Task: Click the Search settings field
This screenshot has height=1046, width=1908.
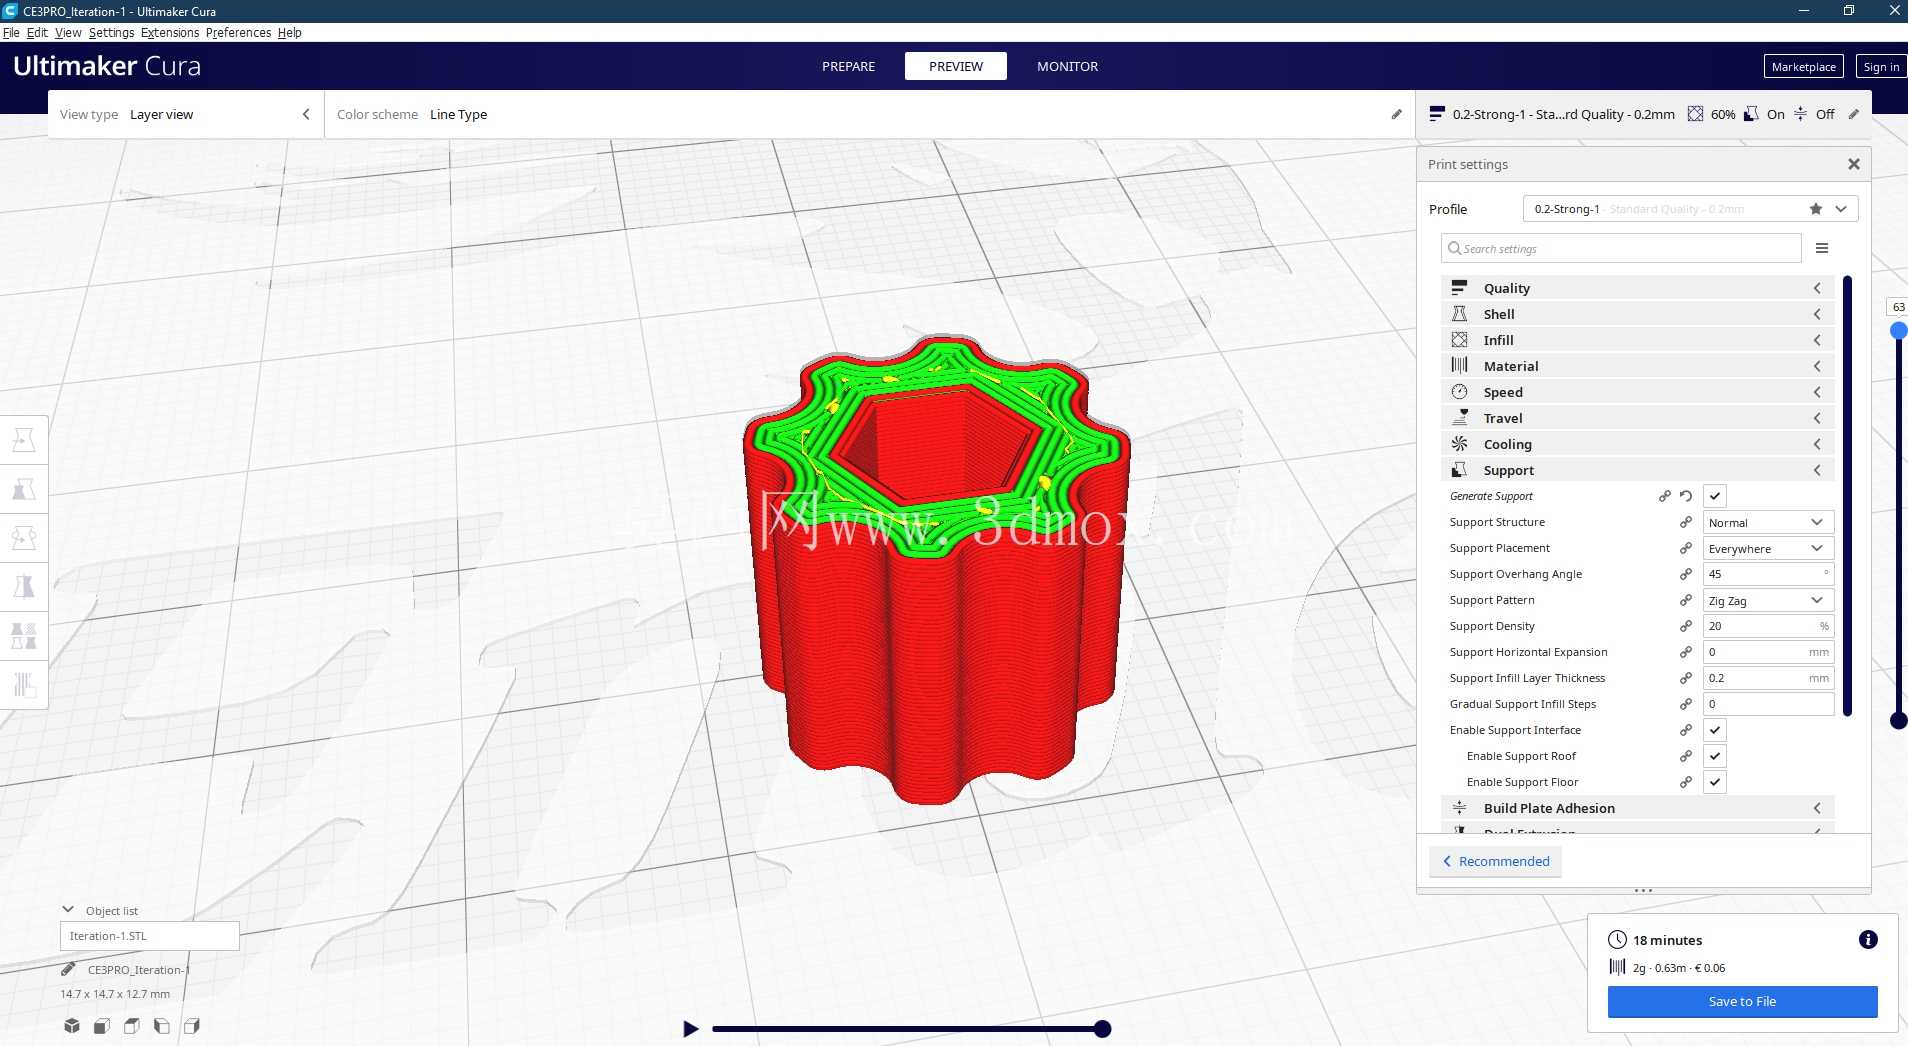Action: [1621, 248]
